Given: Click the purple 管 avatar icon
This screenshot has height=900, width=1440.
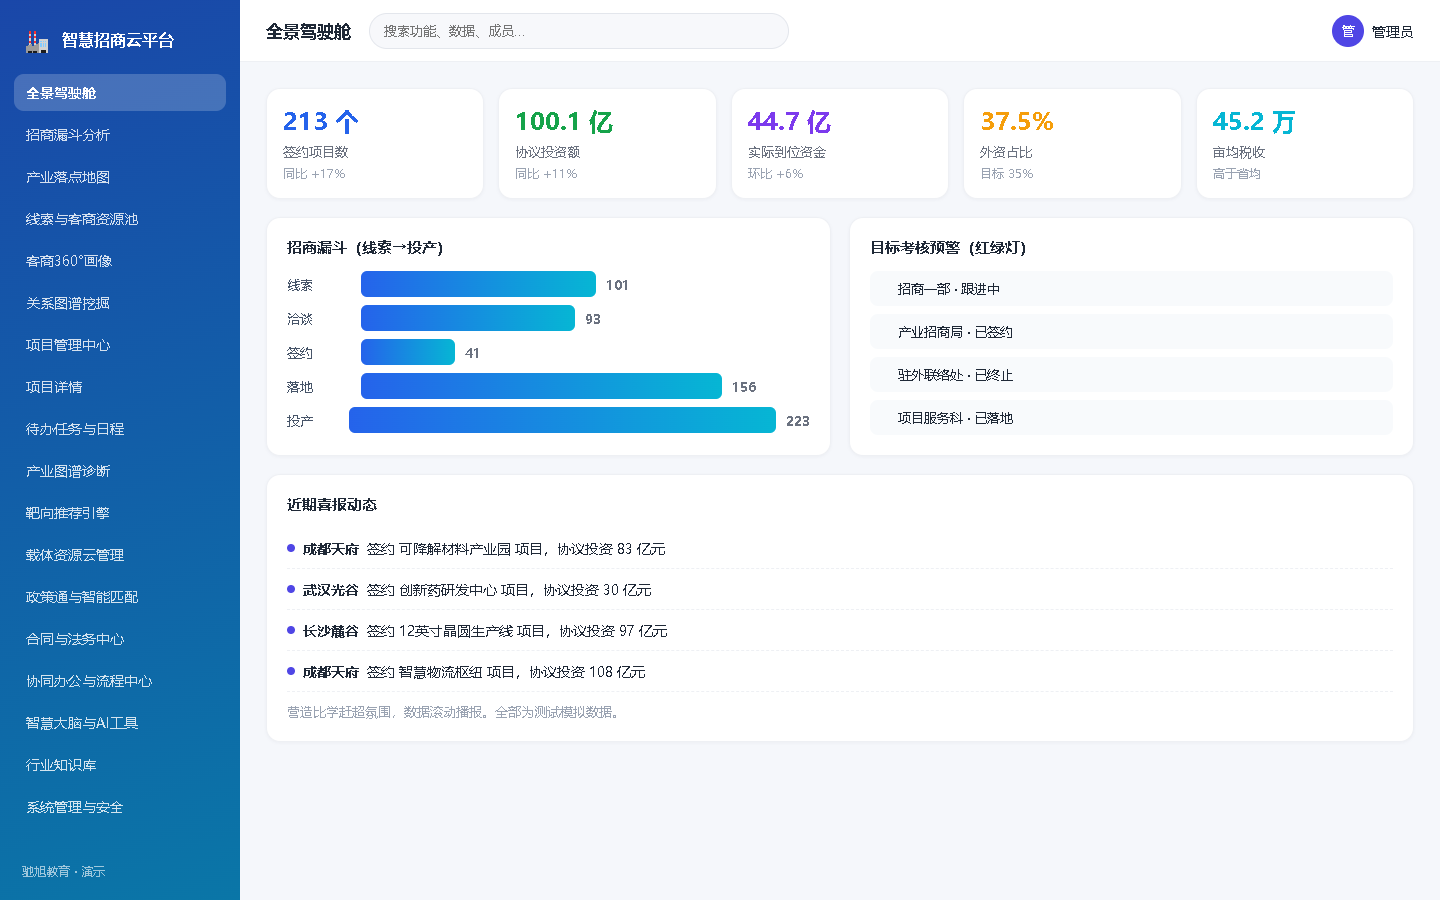Looking at the screenshot, I should pos(1347,31).
